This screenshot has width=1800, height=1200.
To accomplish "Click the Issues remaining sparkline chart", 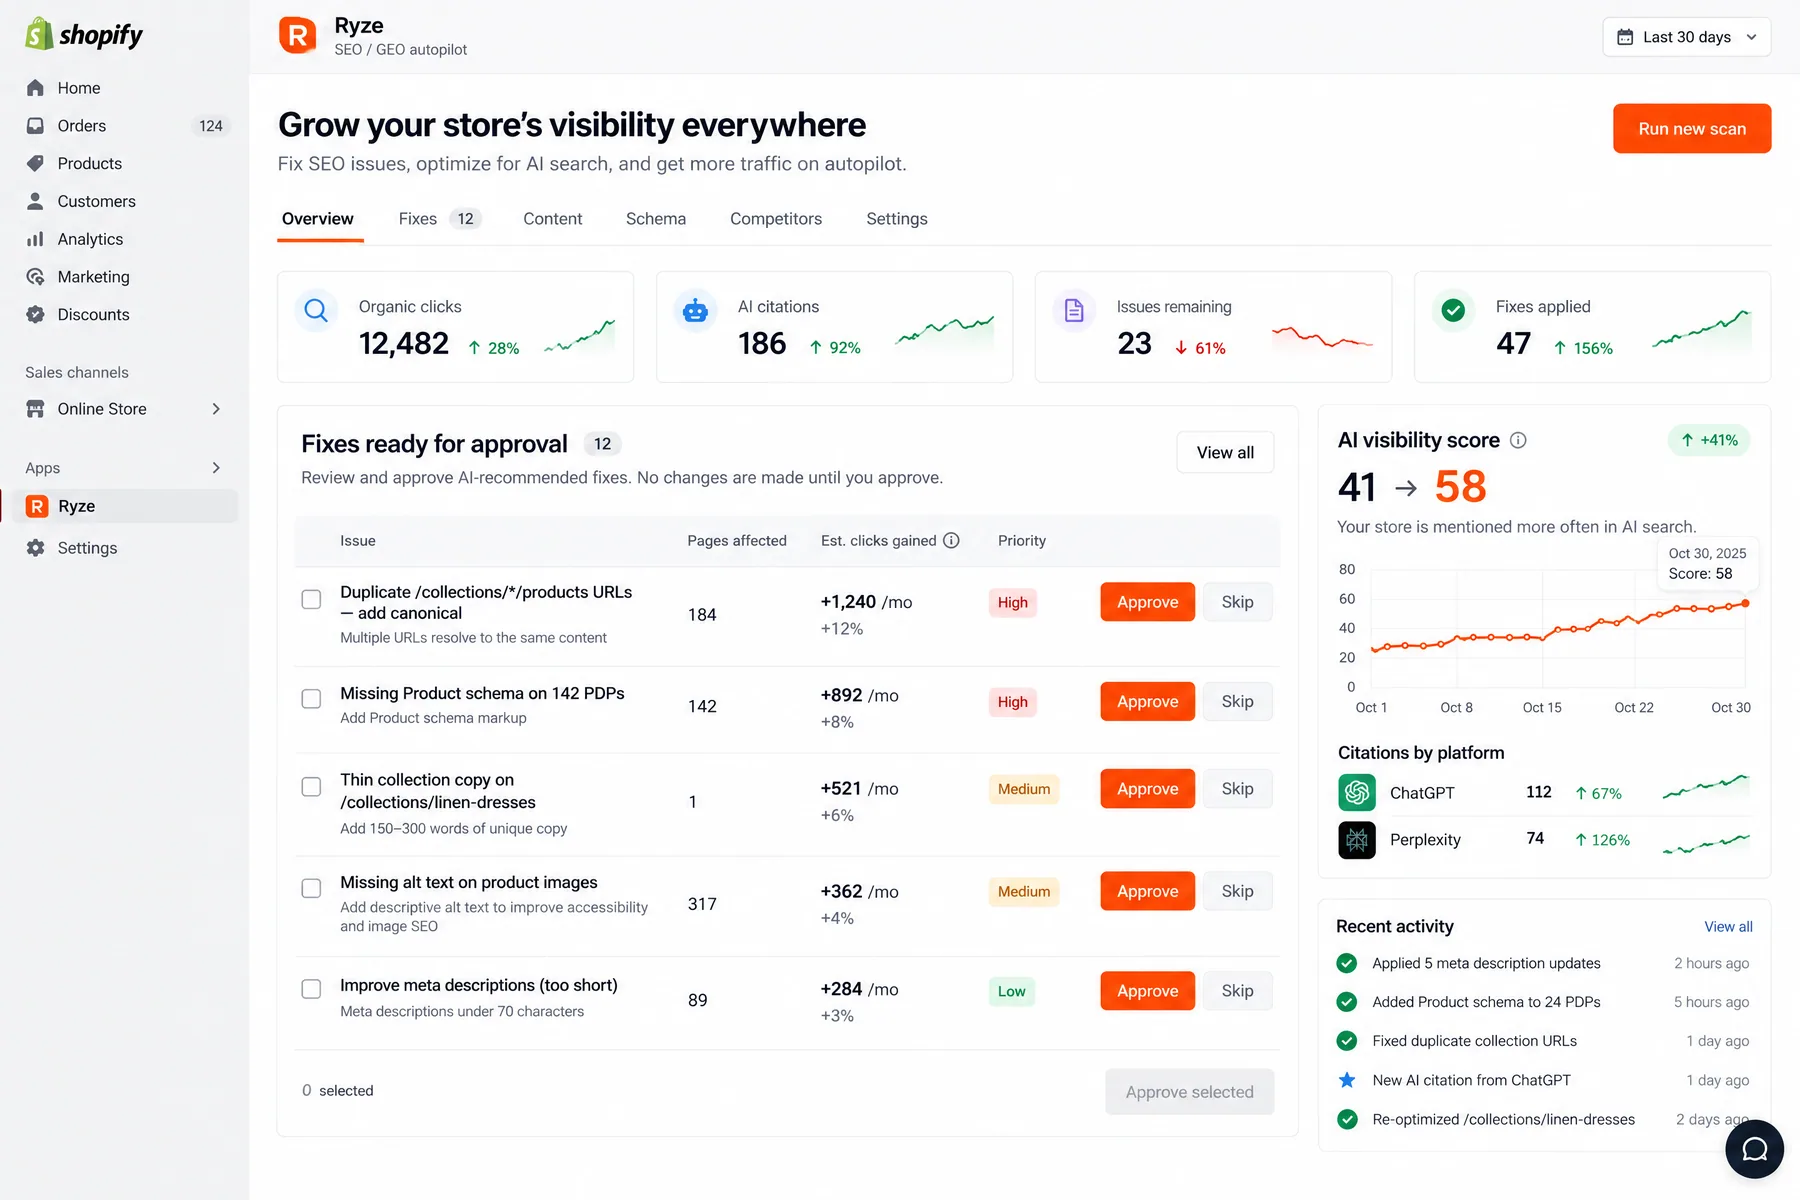I will (x=1322, y=337).
